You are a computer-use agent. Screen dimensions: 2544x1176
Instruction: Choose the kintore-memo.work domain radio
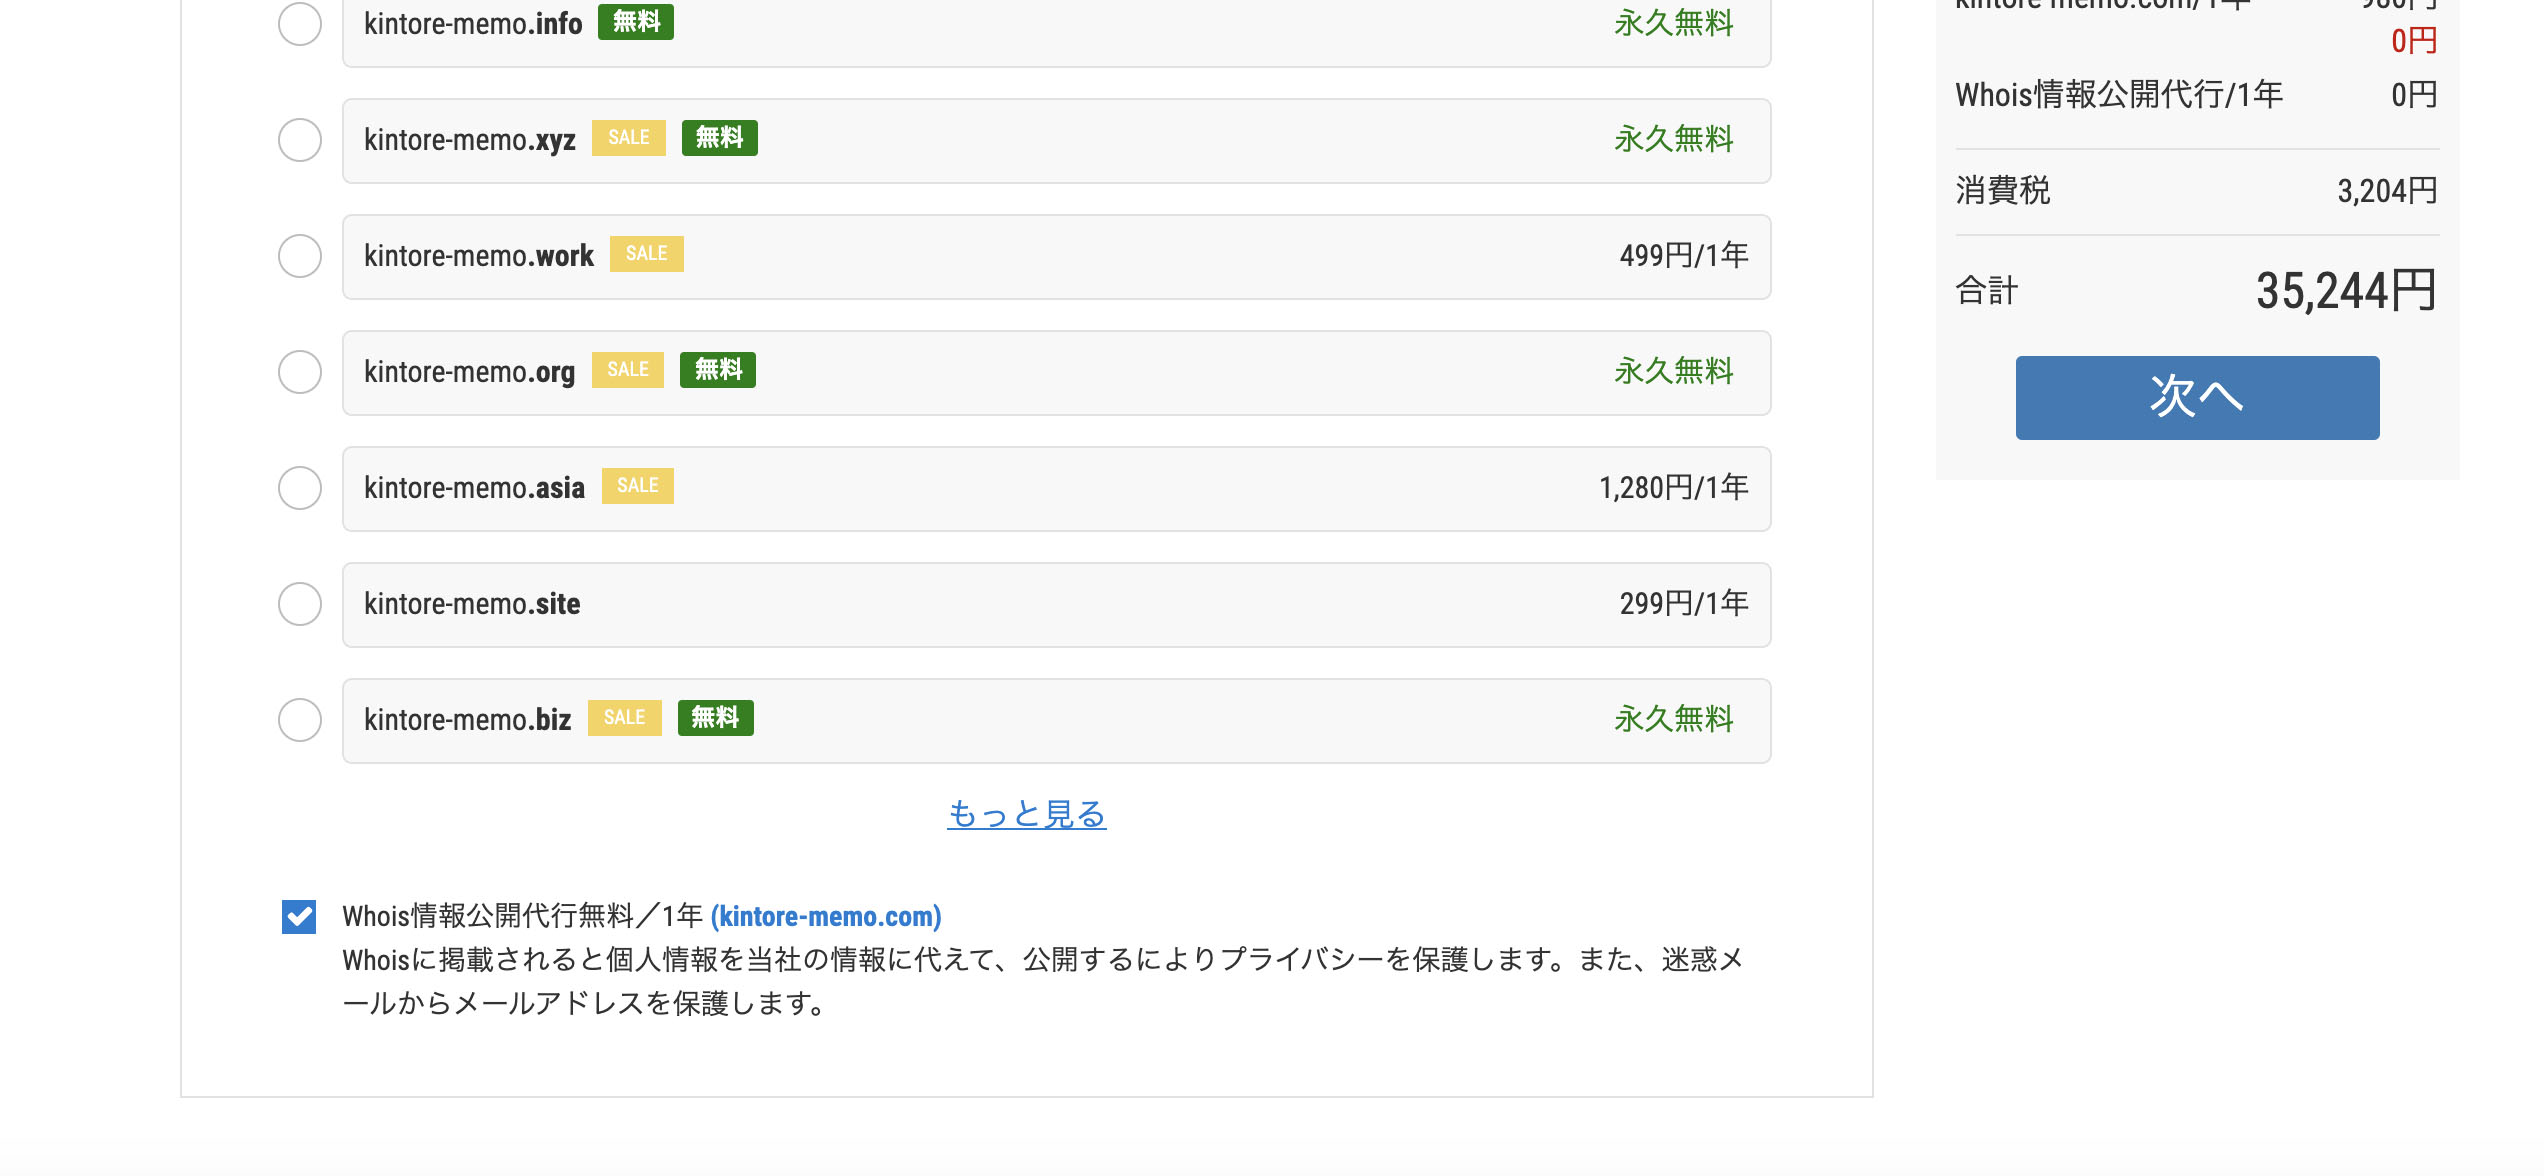pos(299,256)
